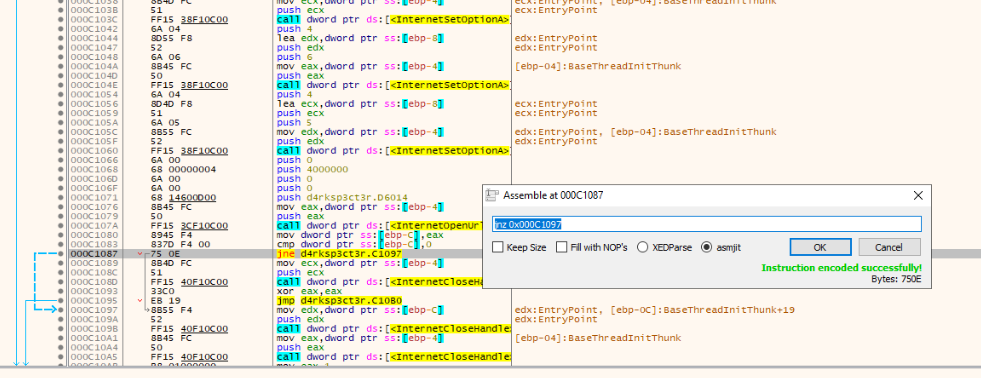Image resolution: width=981 pixels, height=378 pixels.
Task: Select the jmp d4rksp3ct3r.C10B0 instruction
Action: tap(338, 300)
